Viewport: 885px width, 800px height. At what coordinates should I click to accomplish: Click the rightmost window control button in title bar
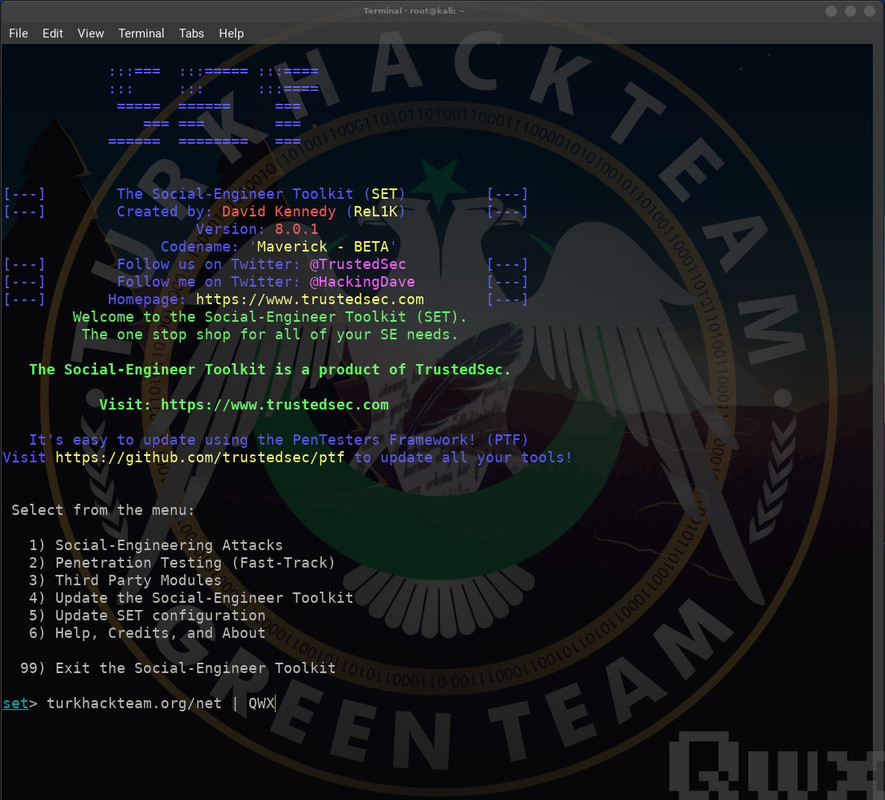870,11
